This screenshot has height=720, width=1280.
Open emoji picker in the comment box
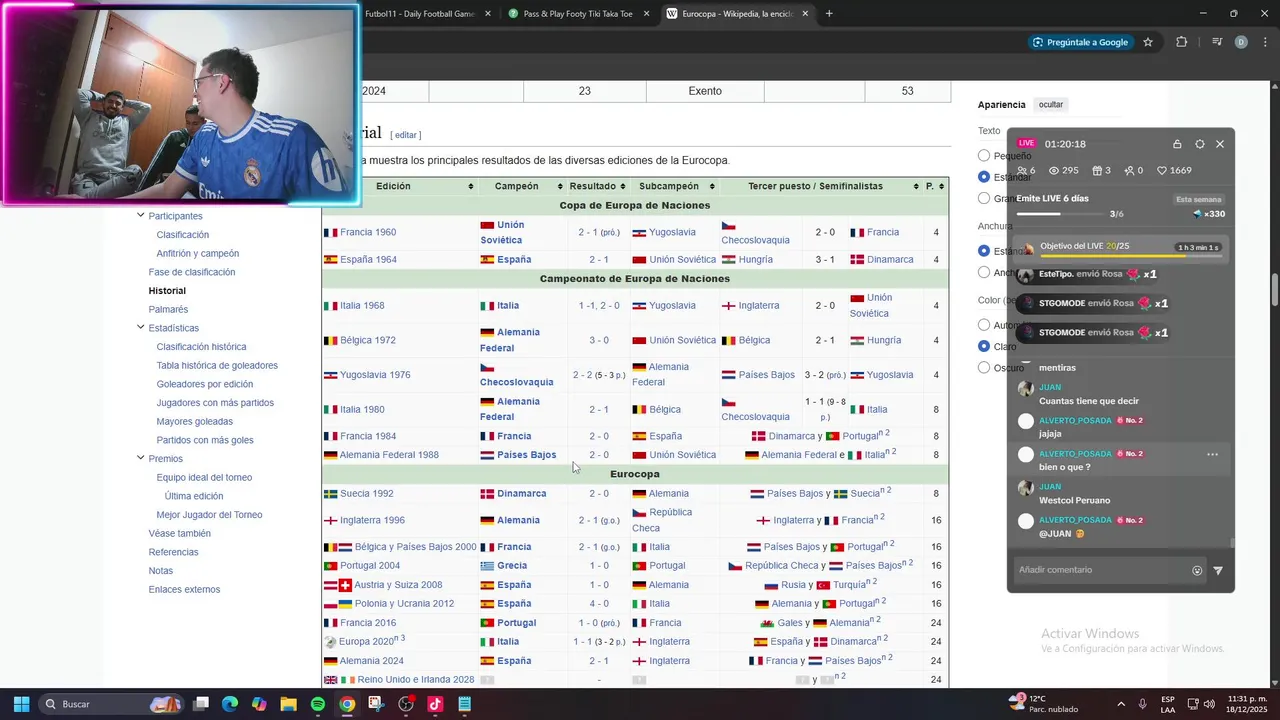point(1197,571)
